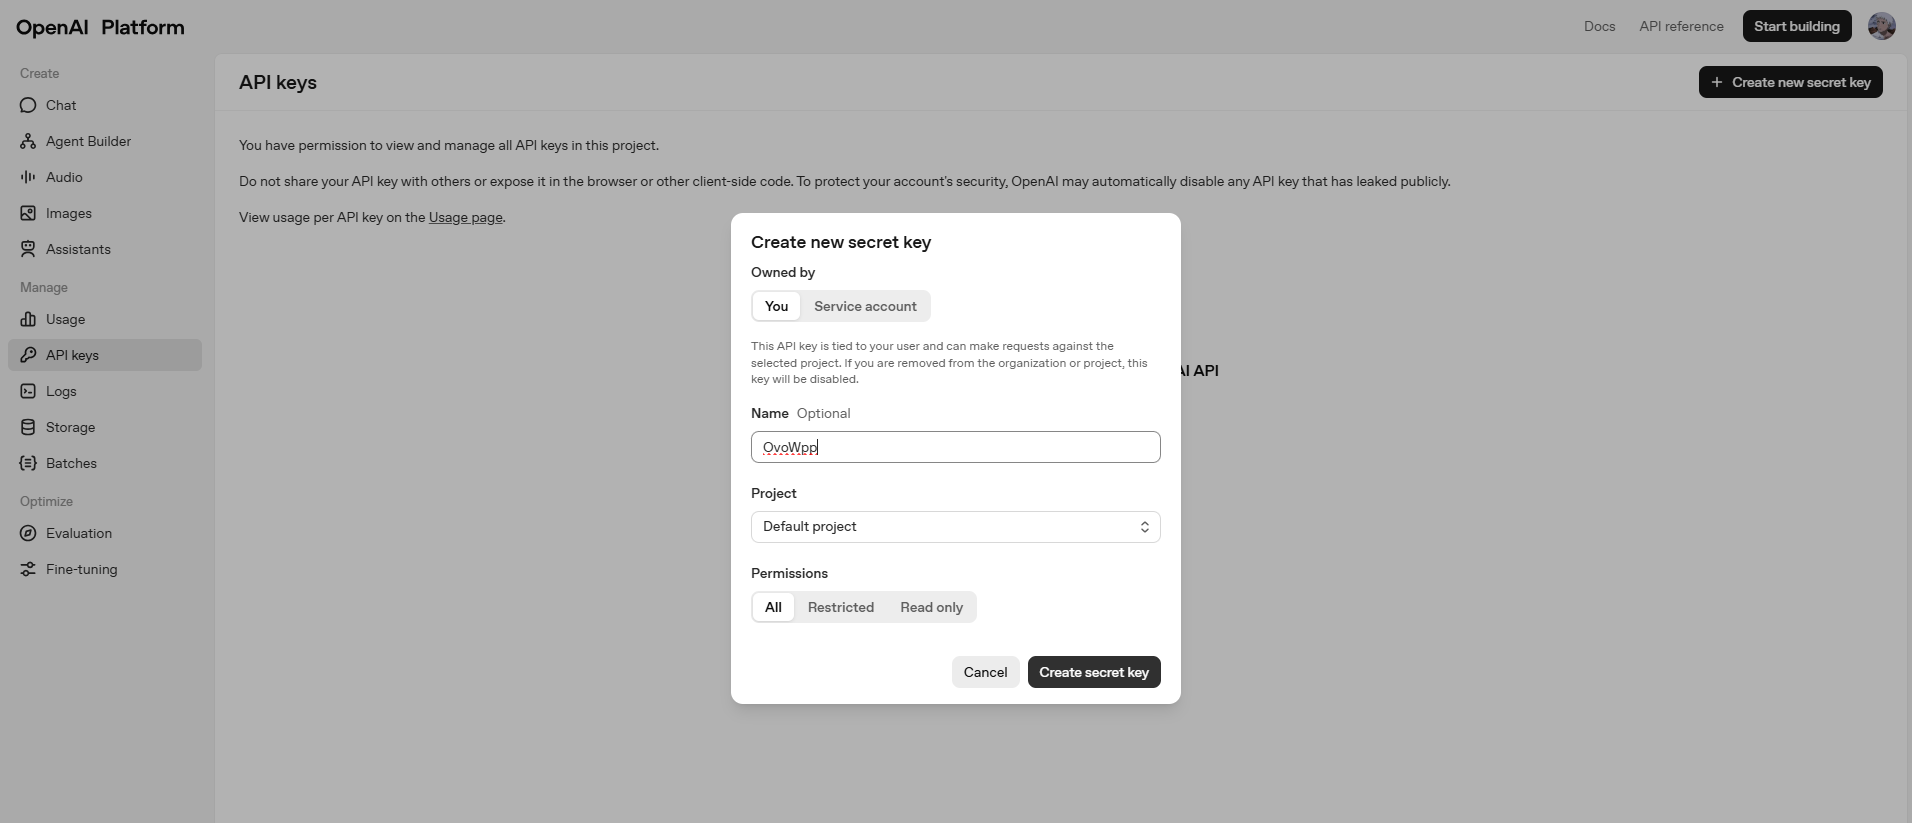Follow the Usage page link
The height and width of the screenshot is (823, 1912).
[465, 217]
